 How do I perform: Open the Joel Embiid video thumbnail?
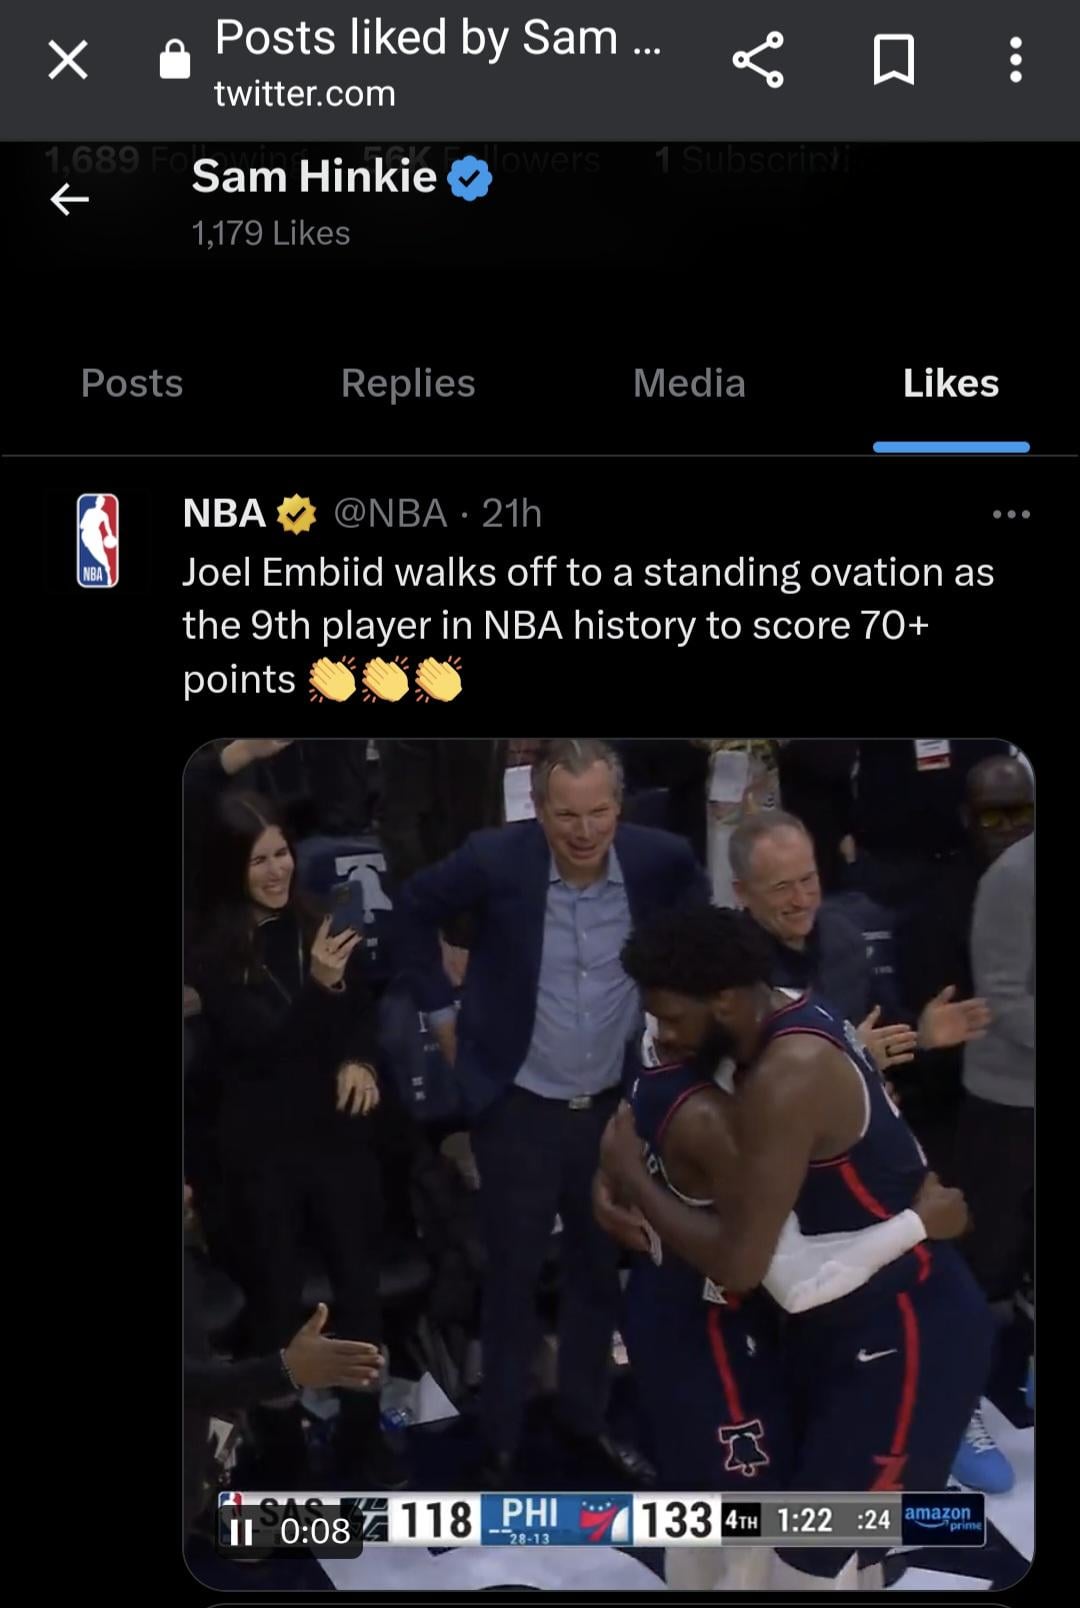[x=608, y=1164]
